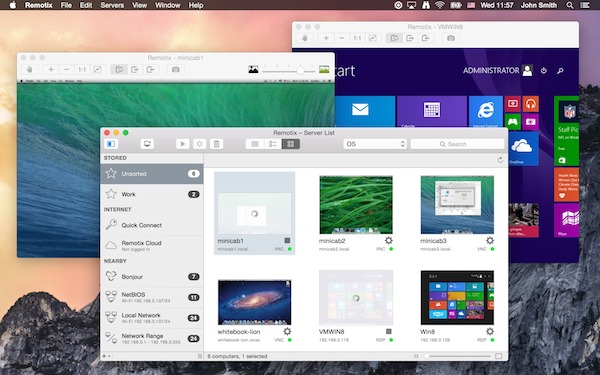Open the OS sort dropdown
This screenshot has height=375, width=600.
[x=375, y=144]
